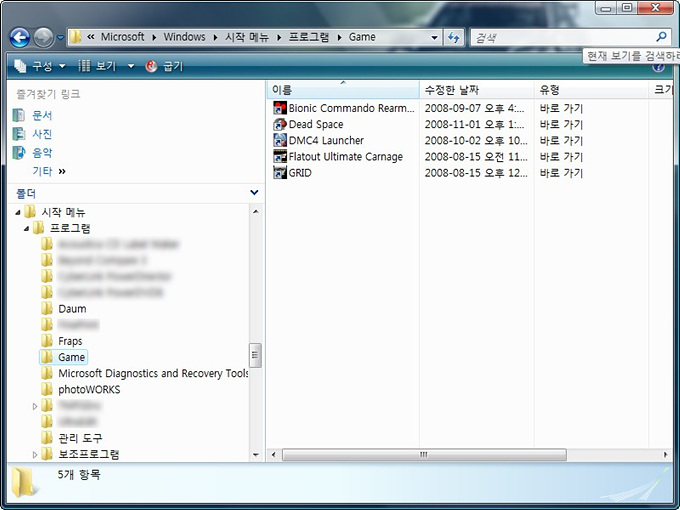Select the 보조프로그램 folder in tree

point(88,454)
